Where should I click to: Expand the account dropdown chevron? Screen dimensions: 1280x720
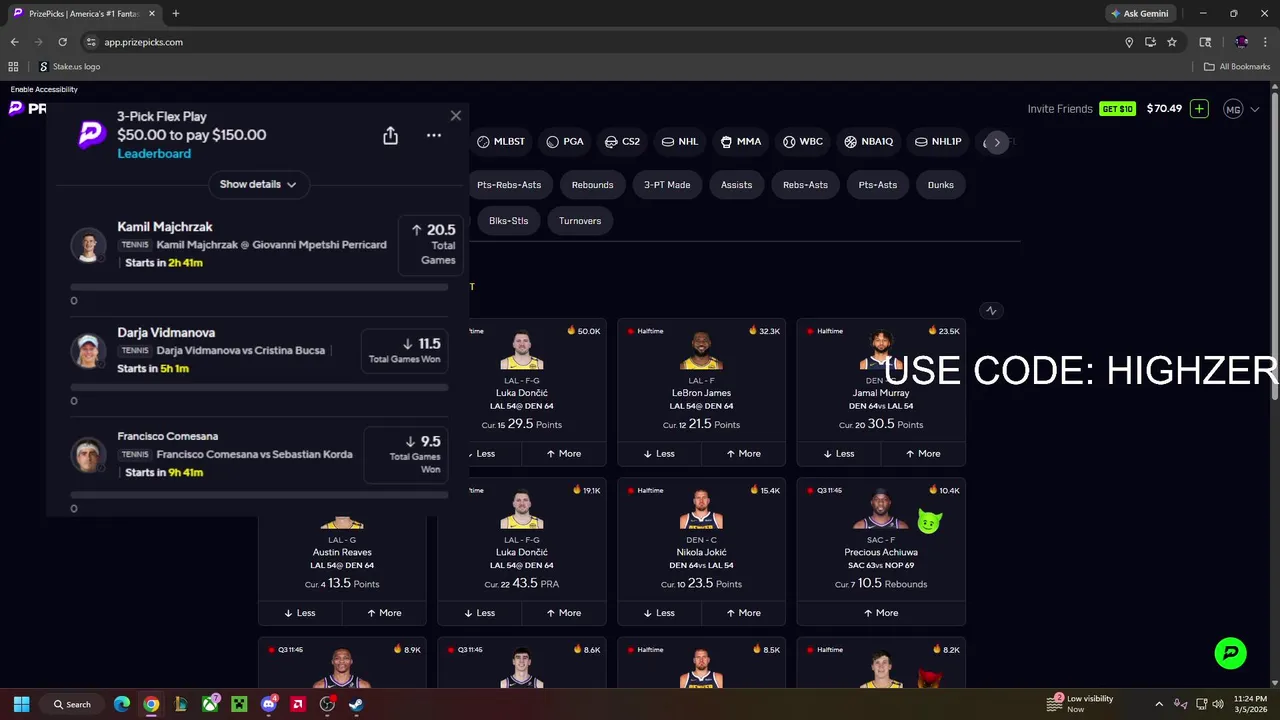tap(1255, 109)
